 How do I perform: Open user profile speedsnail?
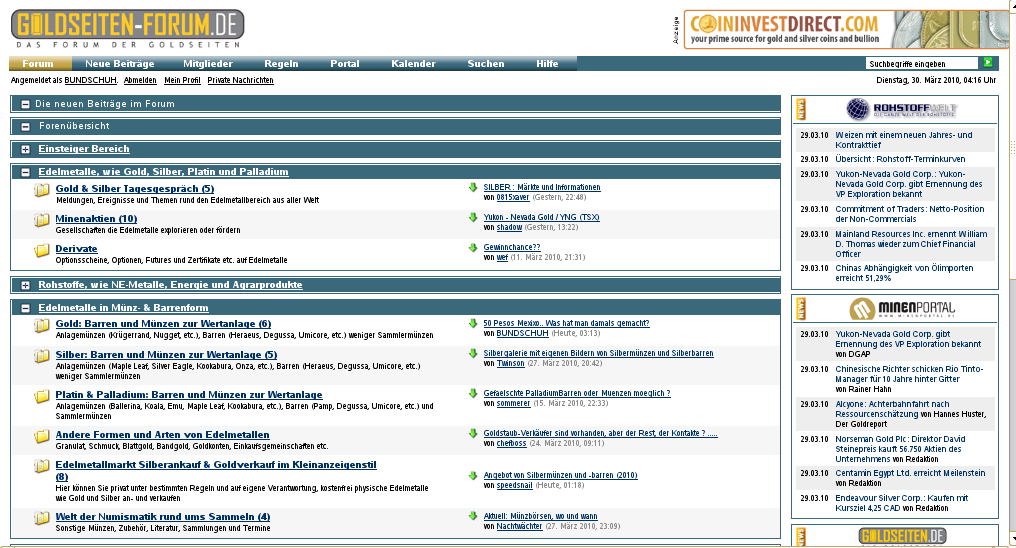pyautogui.click(x=514, y=485)
